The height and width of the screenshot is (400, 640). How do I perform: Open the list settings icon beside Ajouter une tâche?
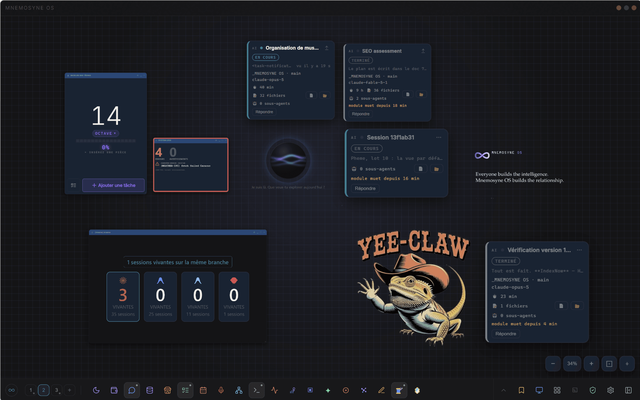73,185
